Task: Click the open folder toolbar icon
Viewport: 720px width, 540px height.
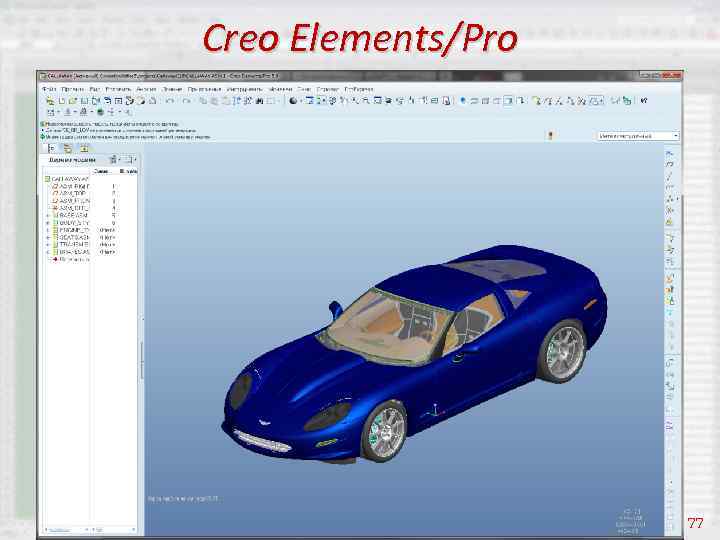Action: [73, 101]
